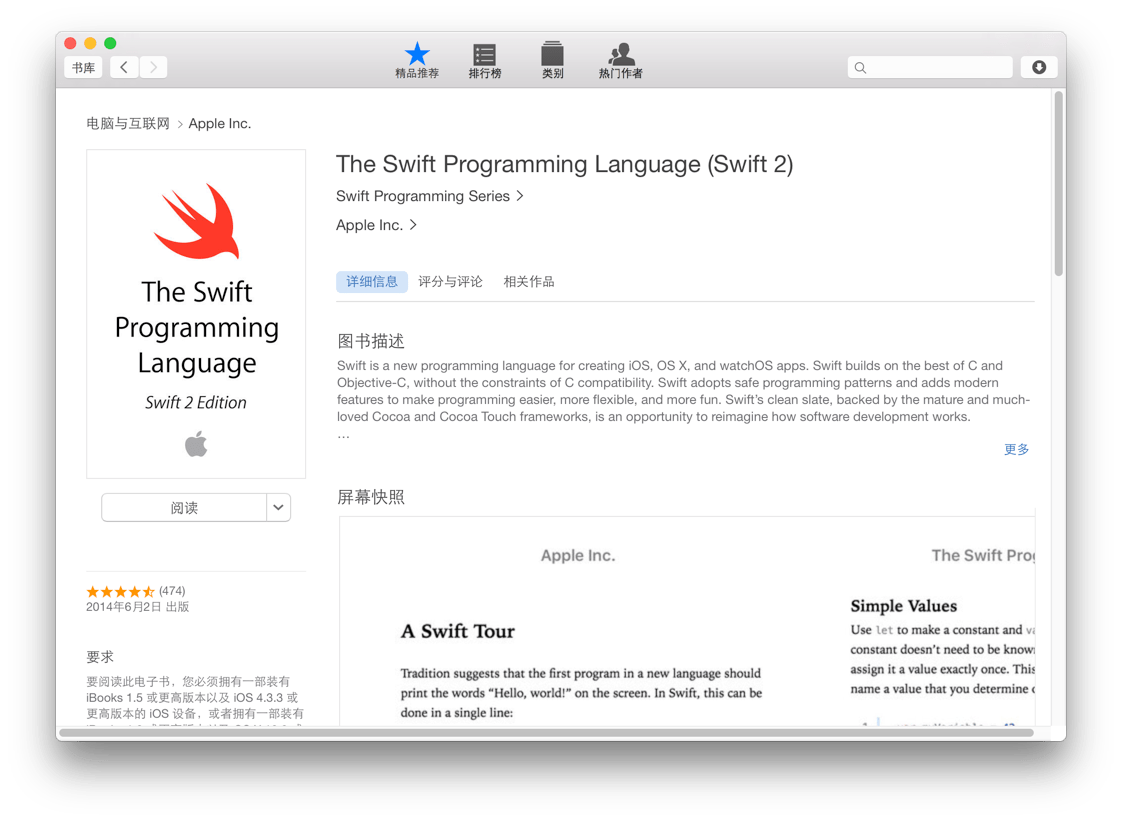Click the back navigation arrow
The height and width of the screenshot is (821, 1122).
click(123, 66)
